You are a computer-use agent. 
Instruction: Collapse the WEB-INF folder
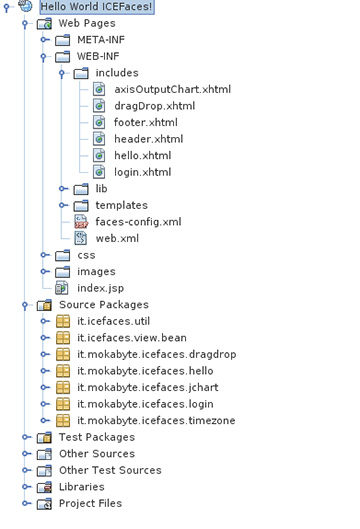click(x=44, y=57)
